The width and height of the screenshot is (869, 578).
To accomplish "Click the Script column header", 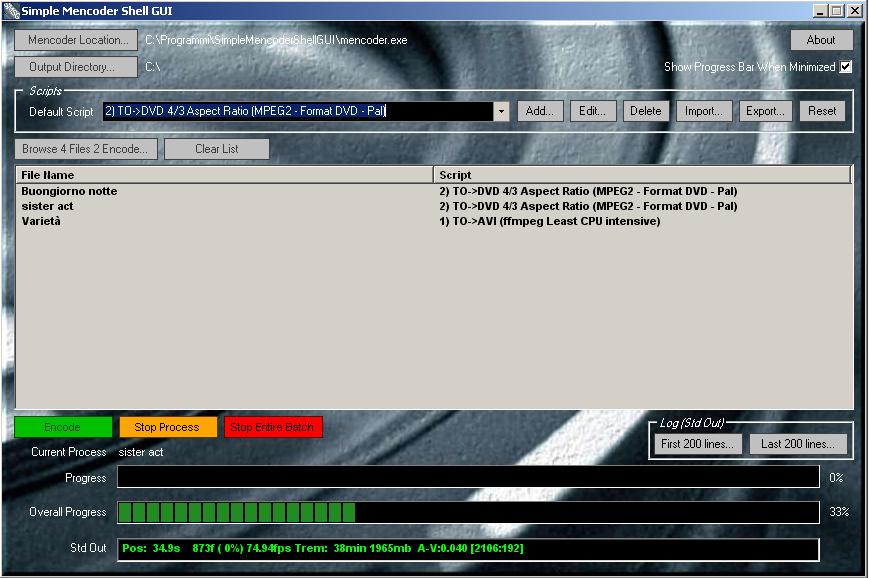I will tap(642, 175).
